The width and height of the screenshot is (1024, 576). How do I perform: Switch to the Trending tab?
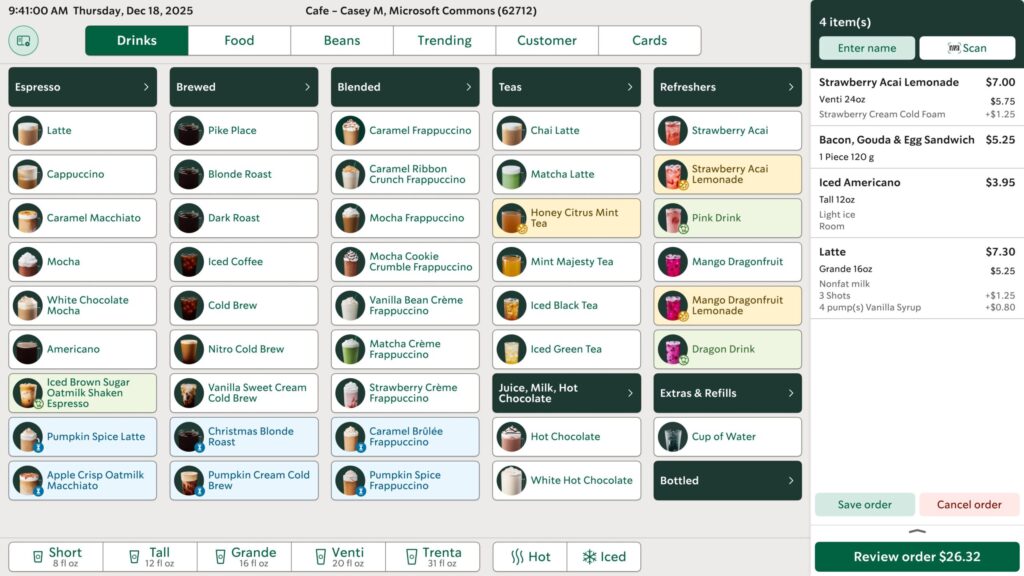pos(444,40)
